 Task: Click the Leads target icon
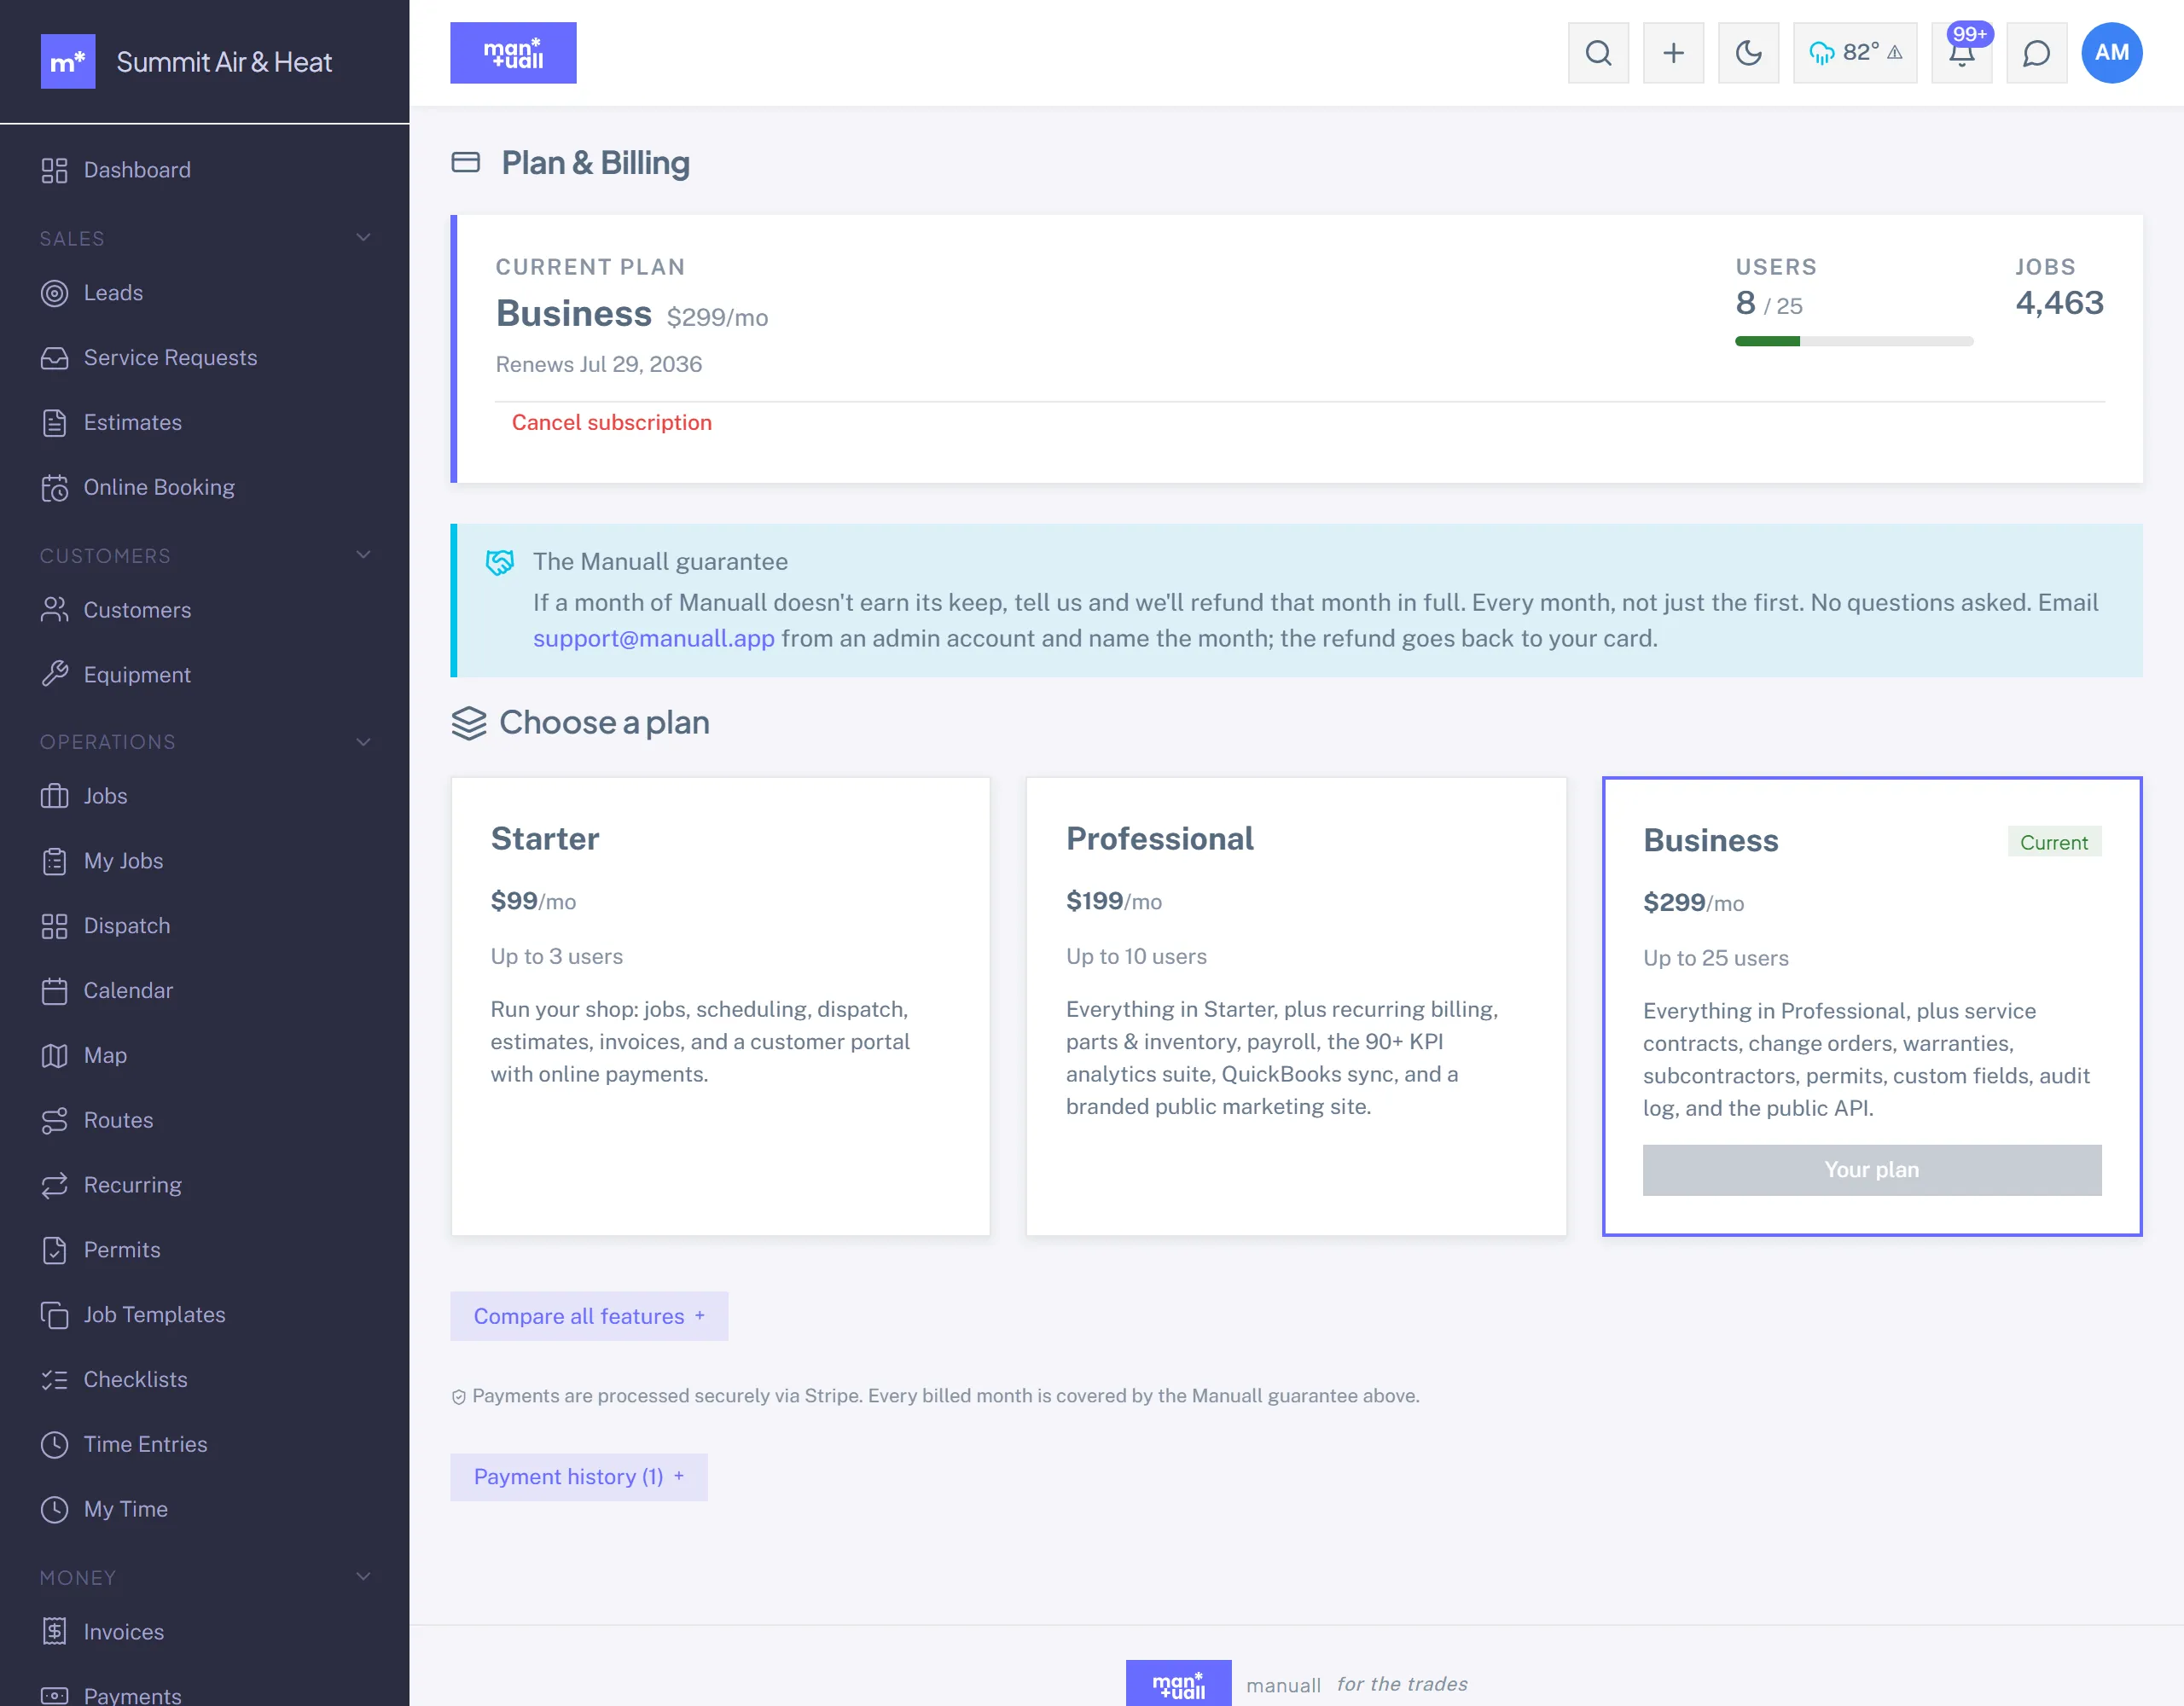[x=54, y=293]
